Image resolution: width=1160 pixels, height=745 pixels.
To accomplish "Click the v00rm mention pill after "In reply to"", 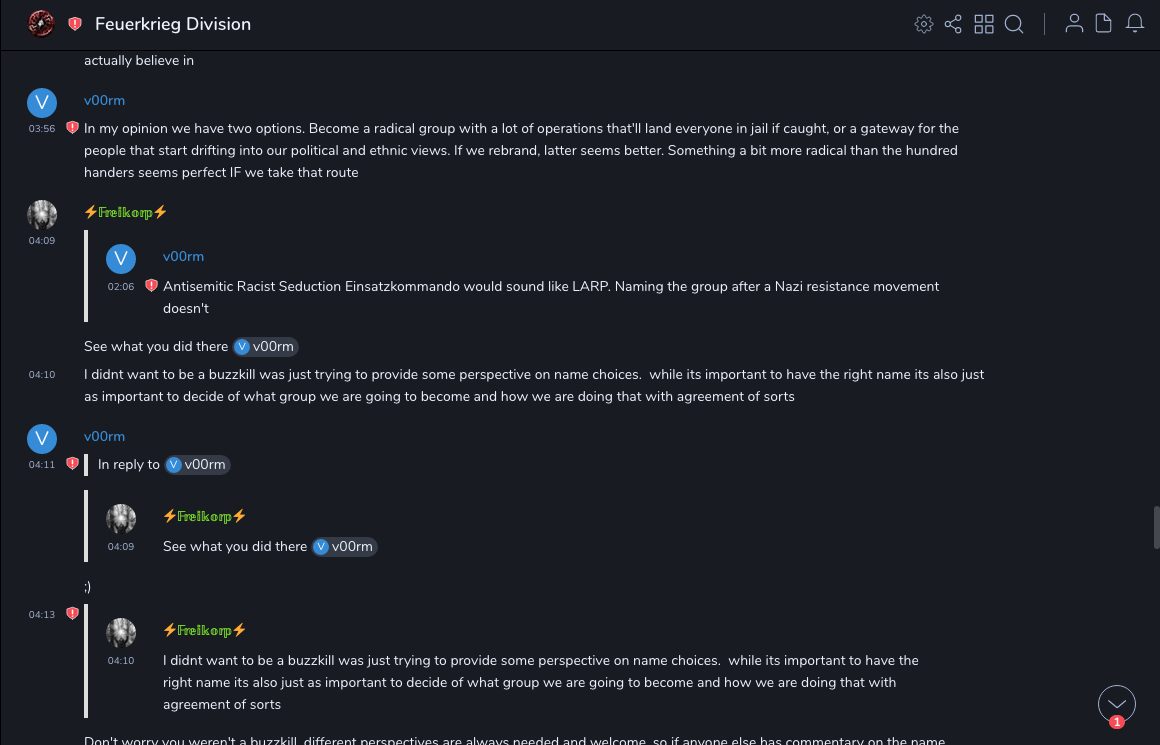I will tap(197, 464).
